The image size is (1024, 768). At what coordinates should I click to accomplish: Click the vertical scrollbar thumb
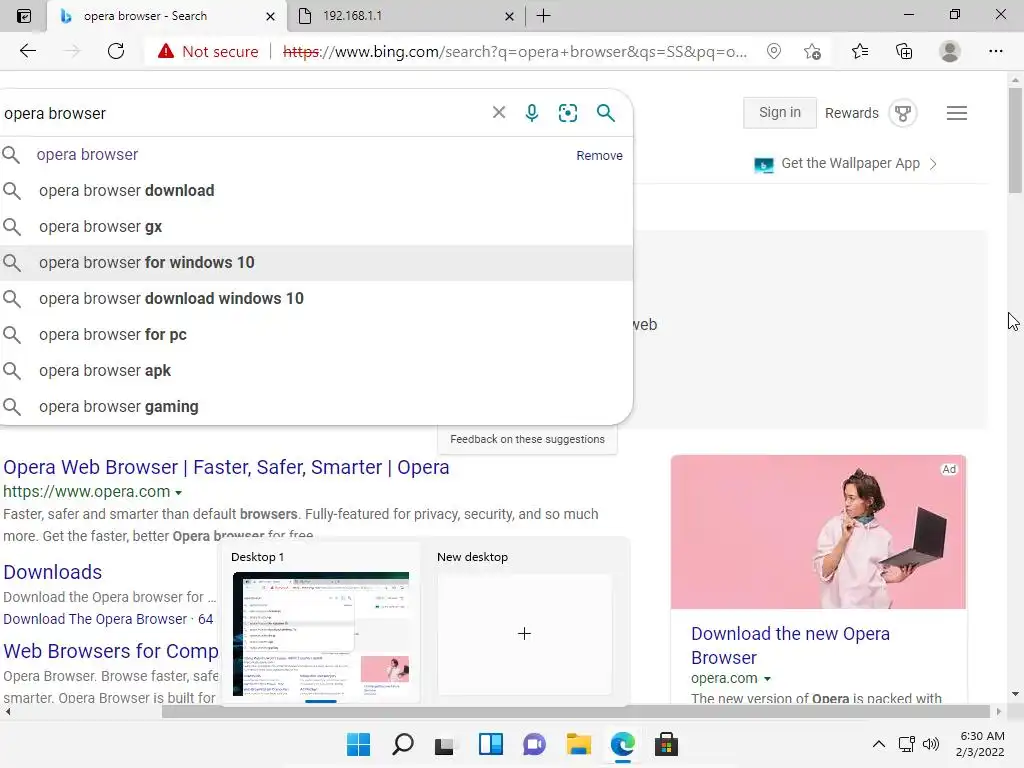[1014, 140]
